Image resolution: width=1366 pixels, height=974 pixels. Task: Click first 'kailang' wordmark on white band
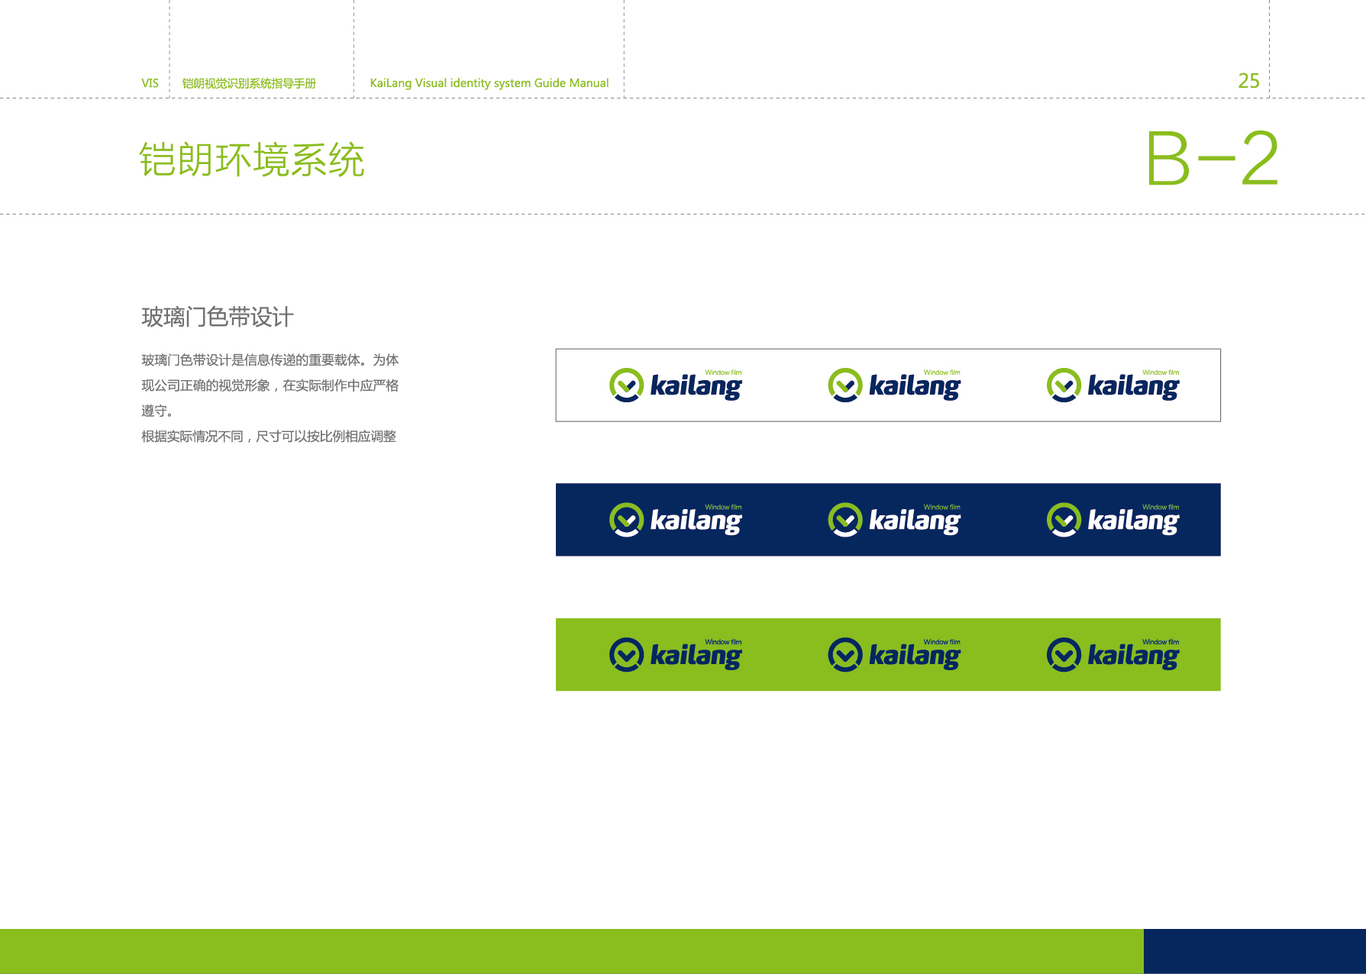pos(696,387)
